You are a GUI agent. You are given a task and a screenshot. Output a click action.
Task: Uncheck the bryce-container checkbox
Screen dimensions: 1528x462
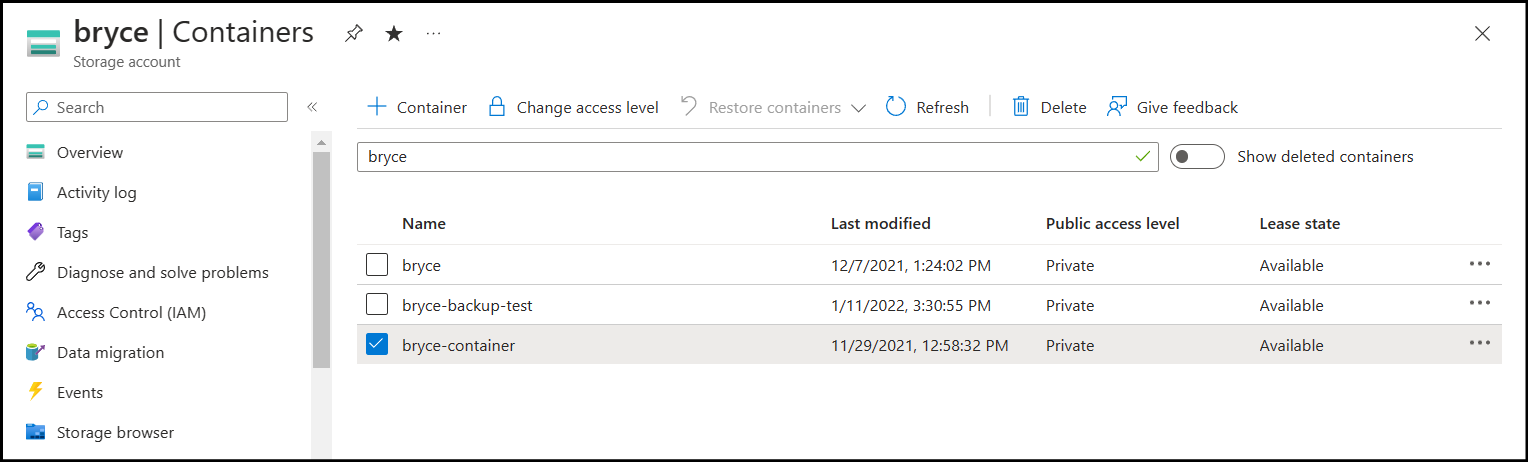point(377,345)
